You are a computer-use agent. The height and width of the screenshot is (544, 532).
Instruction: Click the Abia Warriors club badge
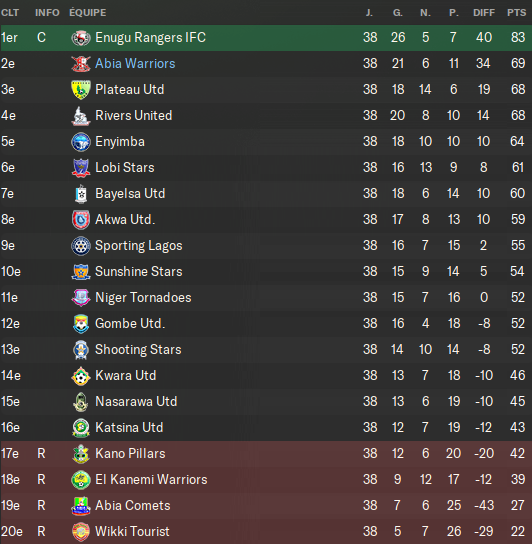81,64
